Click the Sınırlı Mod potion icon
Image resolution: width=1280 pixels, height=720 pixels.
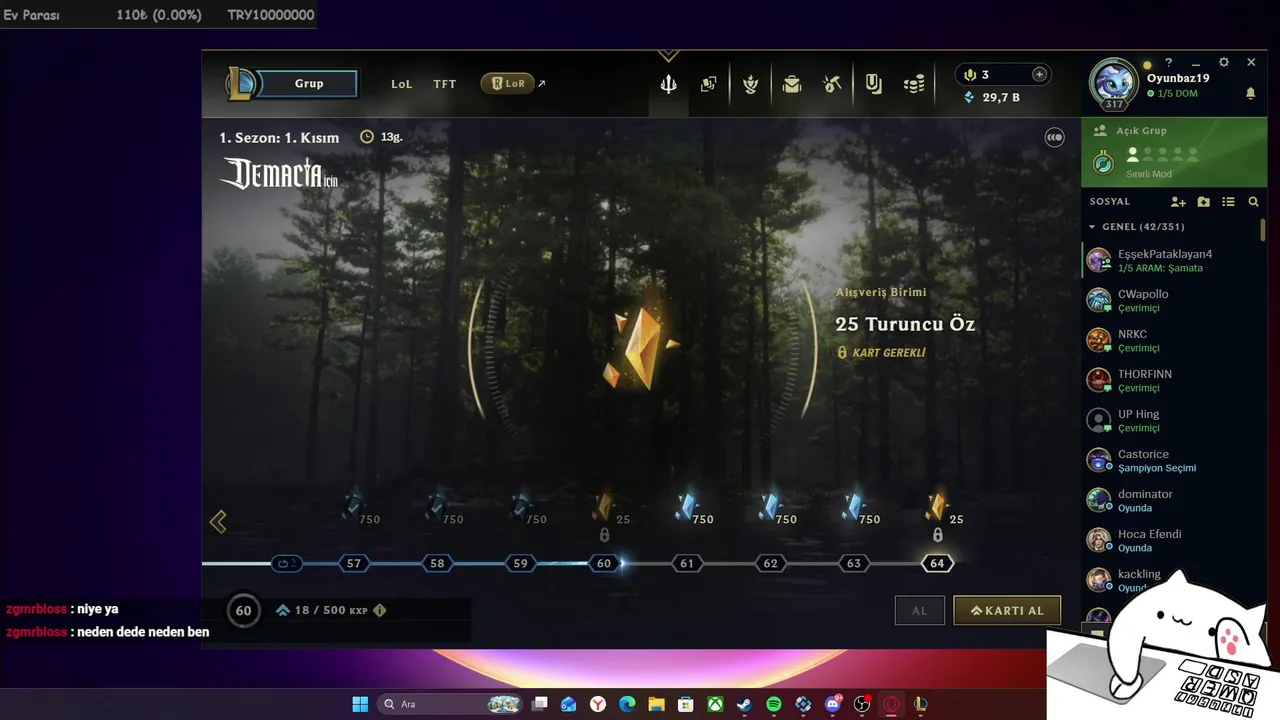coord(1103,163)
